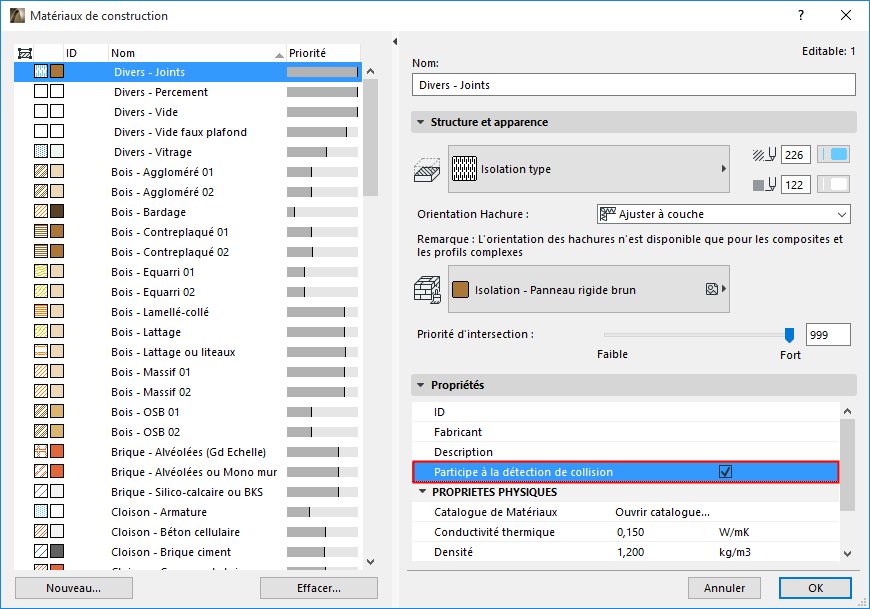Open the Orientation Hachure dropdown
The width and height of the screenshot is (870, 609).
point(724,214)
